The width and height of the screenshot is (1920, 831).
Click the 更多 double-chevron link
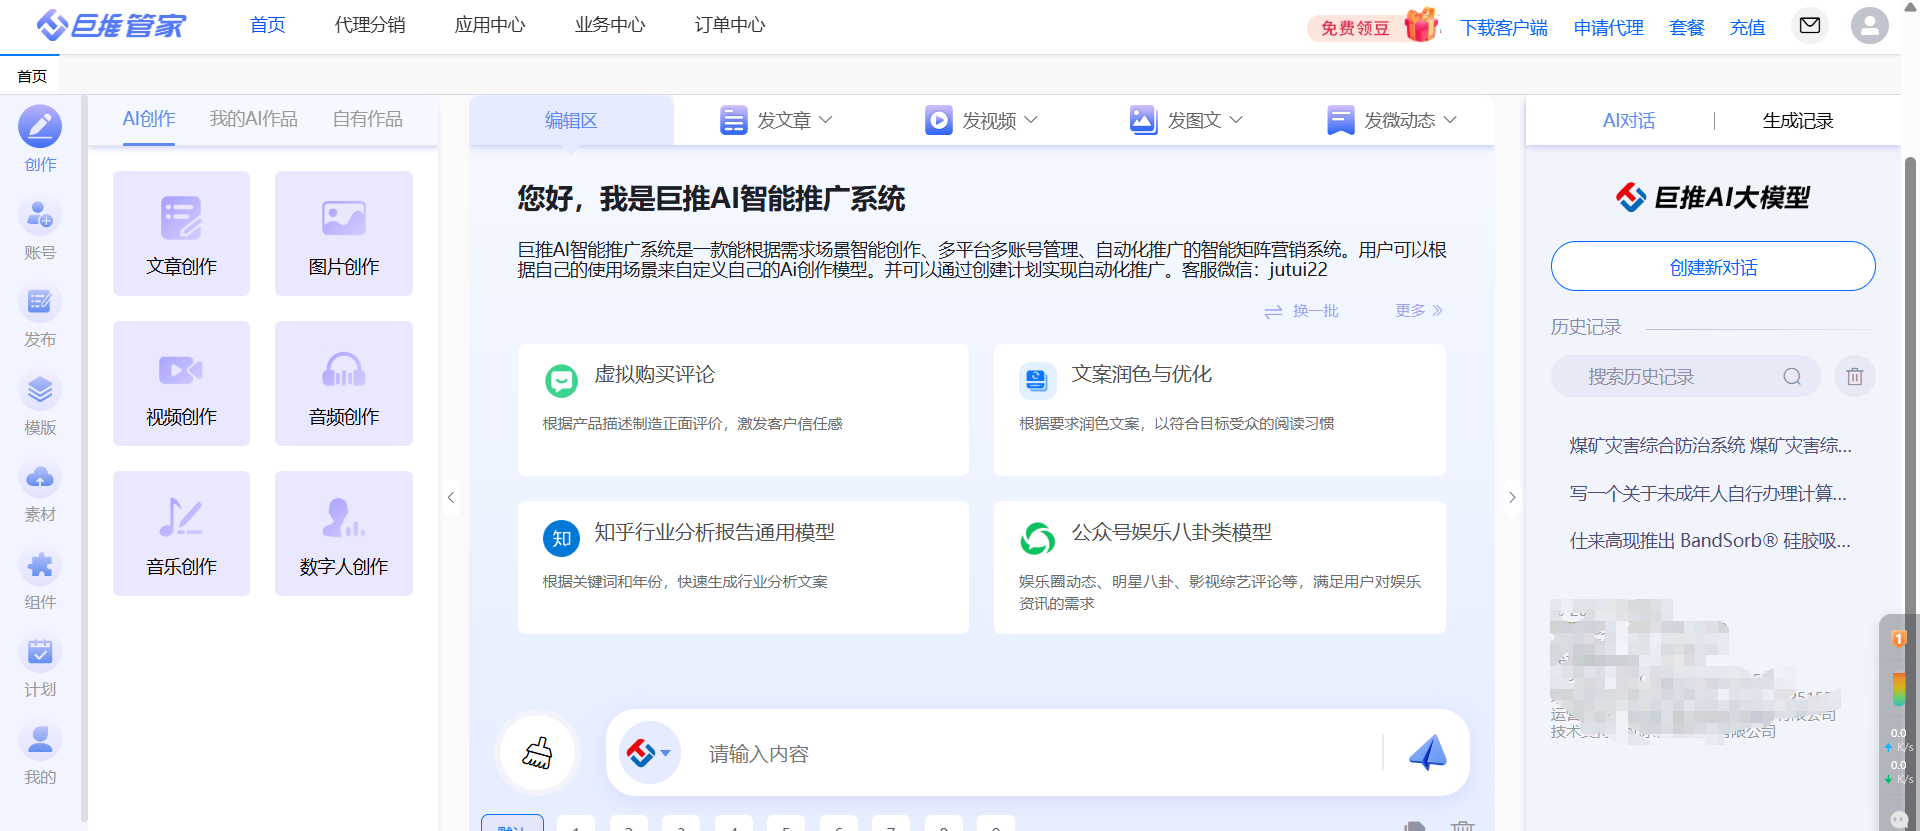pos(1419,311)
